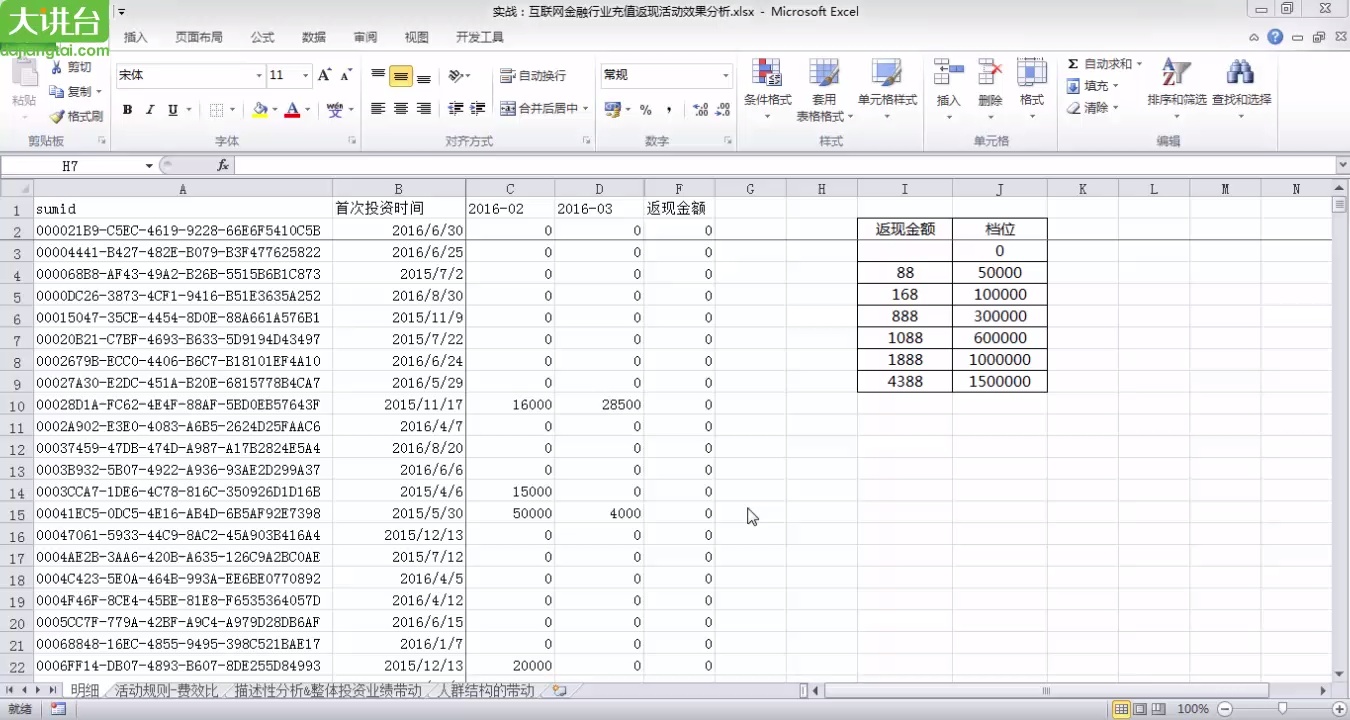Toggle wrap text (自动换行)
This screenshot has width=1350, height=720.
click(533, 76)
